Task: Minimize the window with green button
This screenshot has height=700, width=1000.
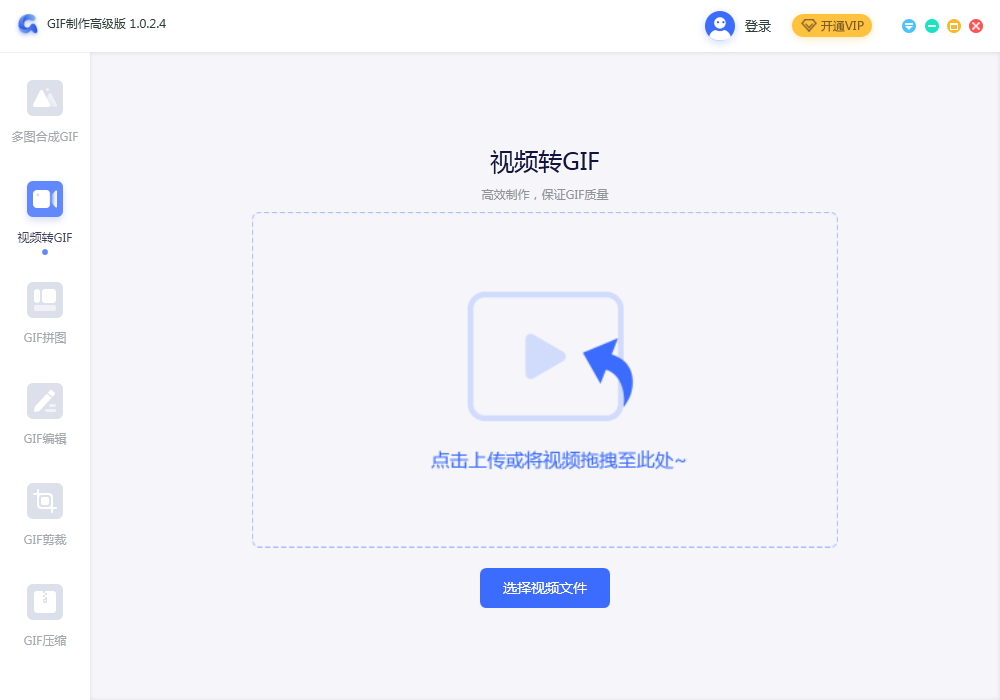Action: tap(932, 26)
